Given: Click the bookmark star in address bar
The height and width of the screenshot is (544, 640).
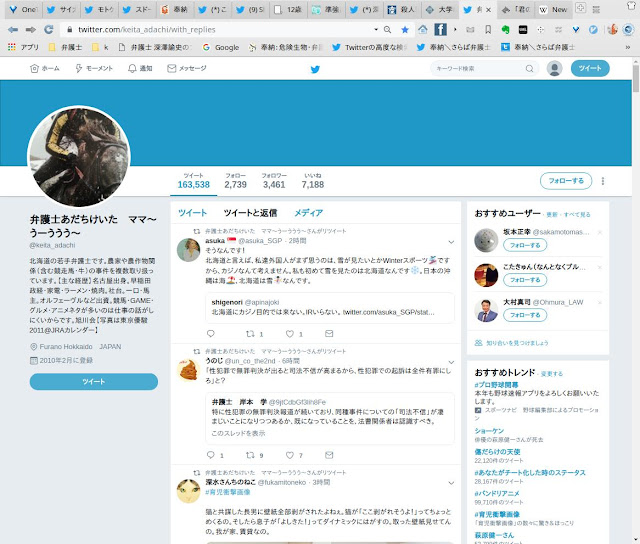Looking at the screenshot, I should pos(404,29).
